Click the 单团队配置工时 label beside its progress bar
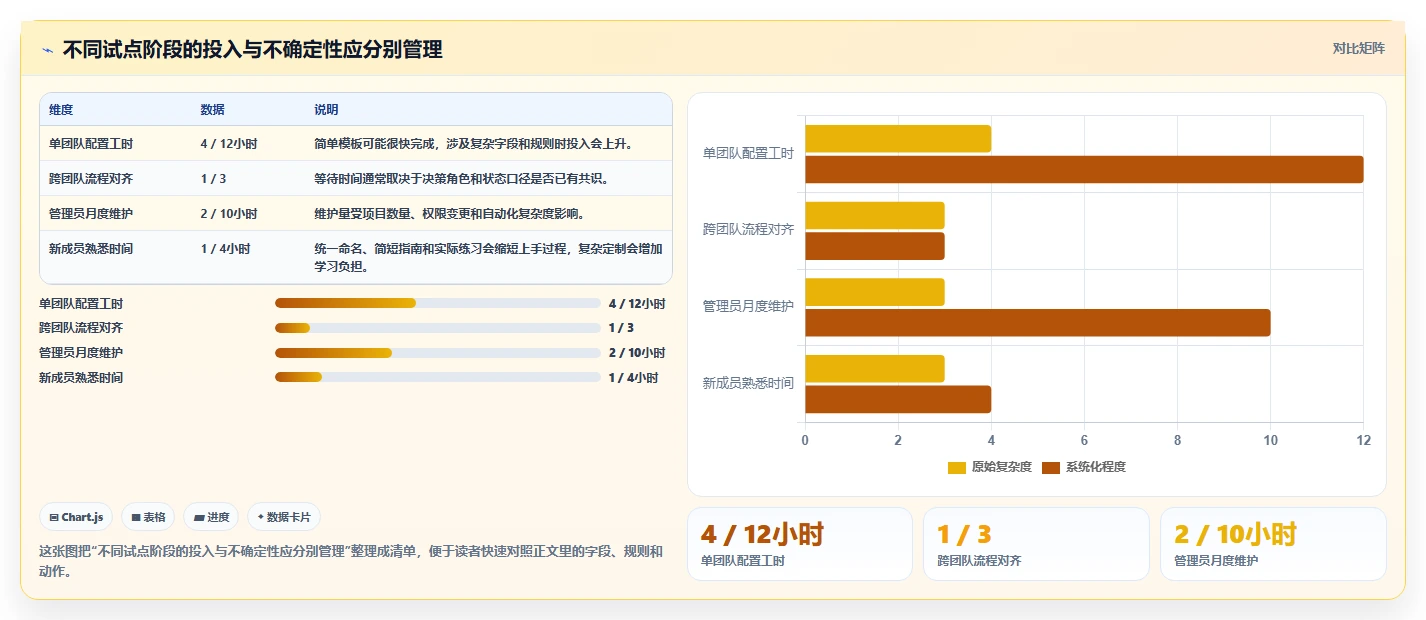Viewport: 1426px width, 620px height. [x=81, y=304]
